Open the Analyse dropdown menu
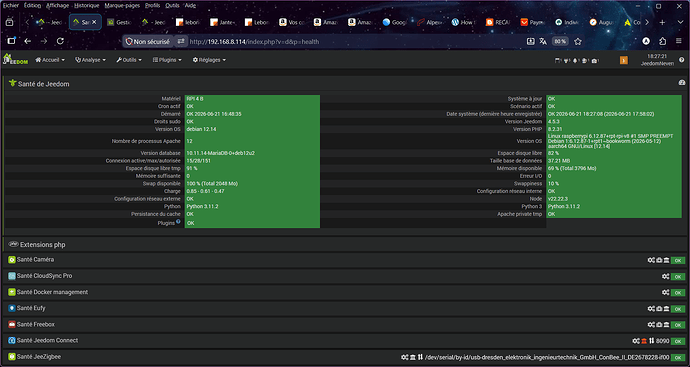The image size is (690, 367). click(x=90, y=60)
